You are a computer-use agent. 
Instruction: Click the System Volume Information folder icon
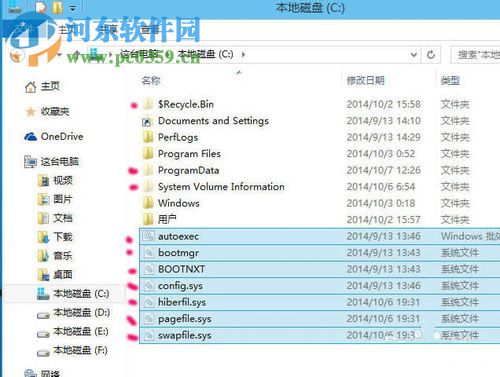coord(148,187)
